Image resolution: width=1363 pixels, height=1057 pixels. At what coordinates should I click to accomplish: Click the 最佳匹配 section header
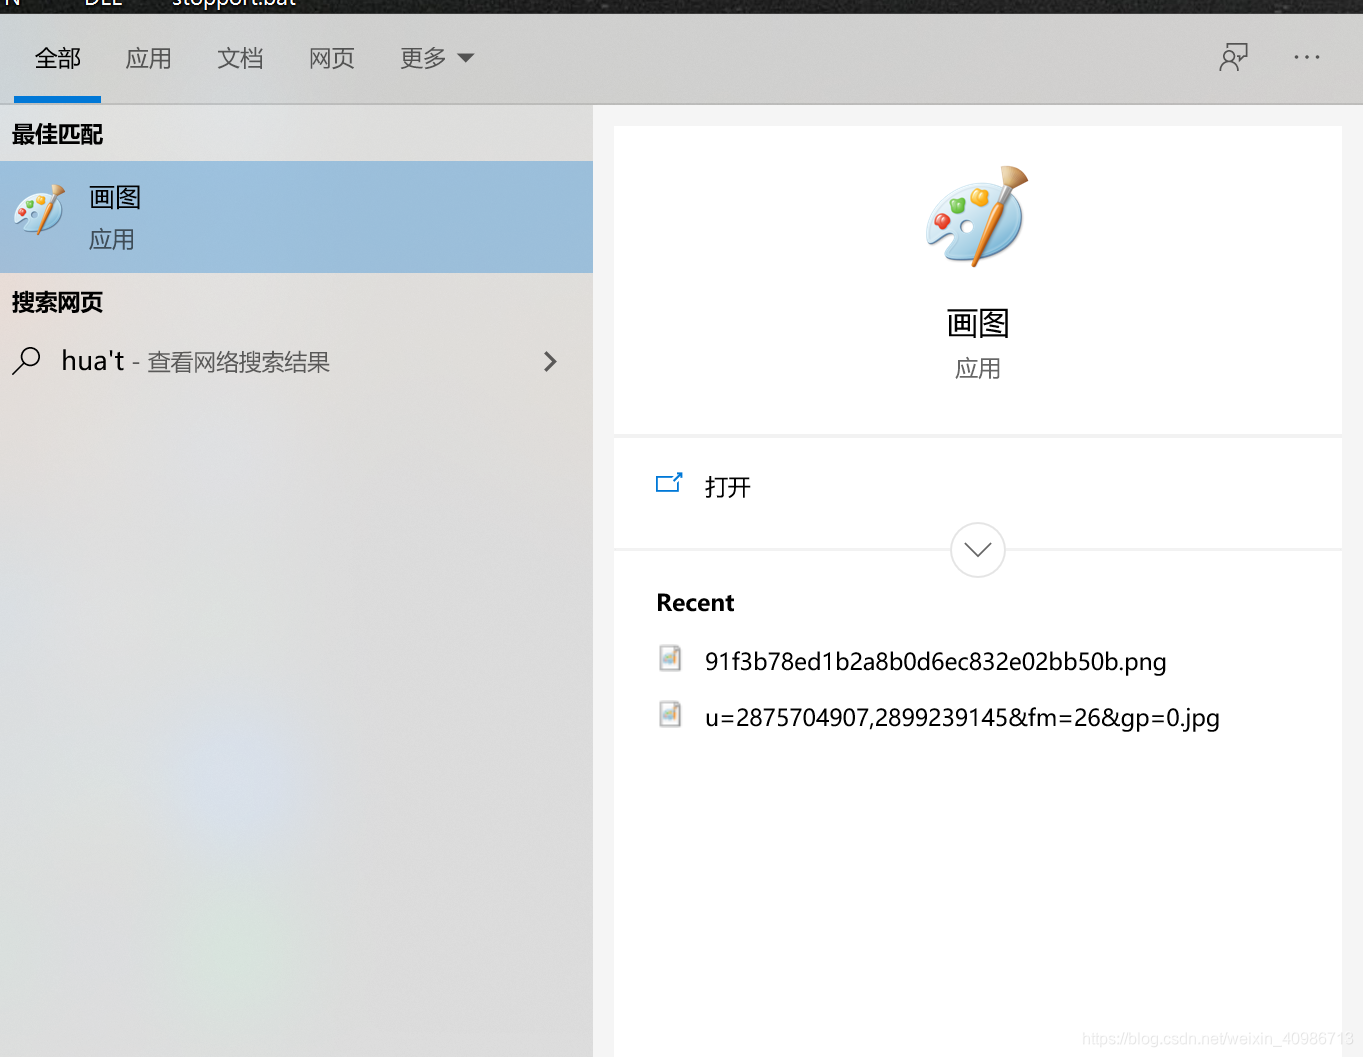[57, 134]
